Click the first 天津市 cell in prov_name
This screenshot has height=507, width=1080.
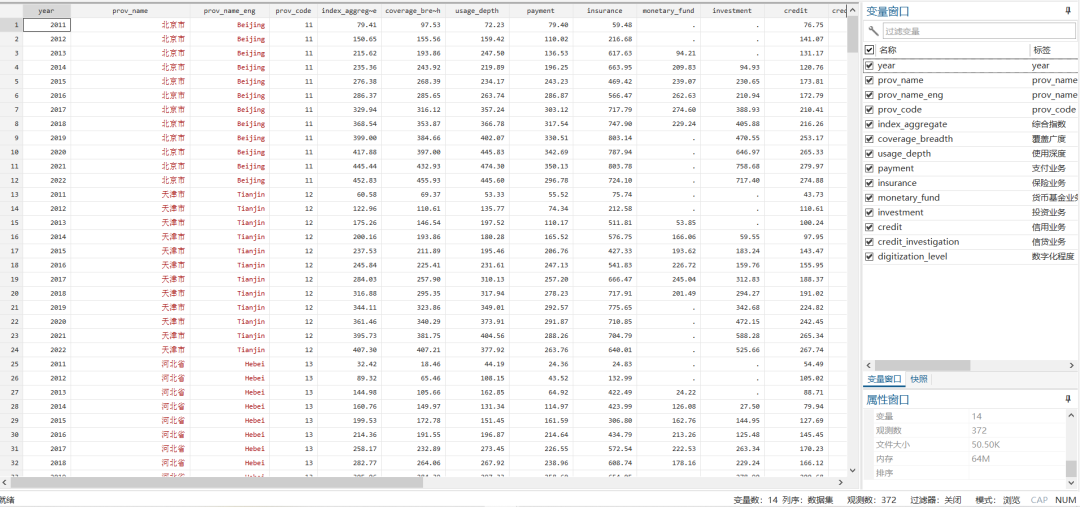130,194
